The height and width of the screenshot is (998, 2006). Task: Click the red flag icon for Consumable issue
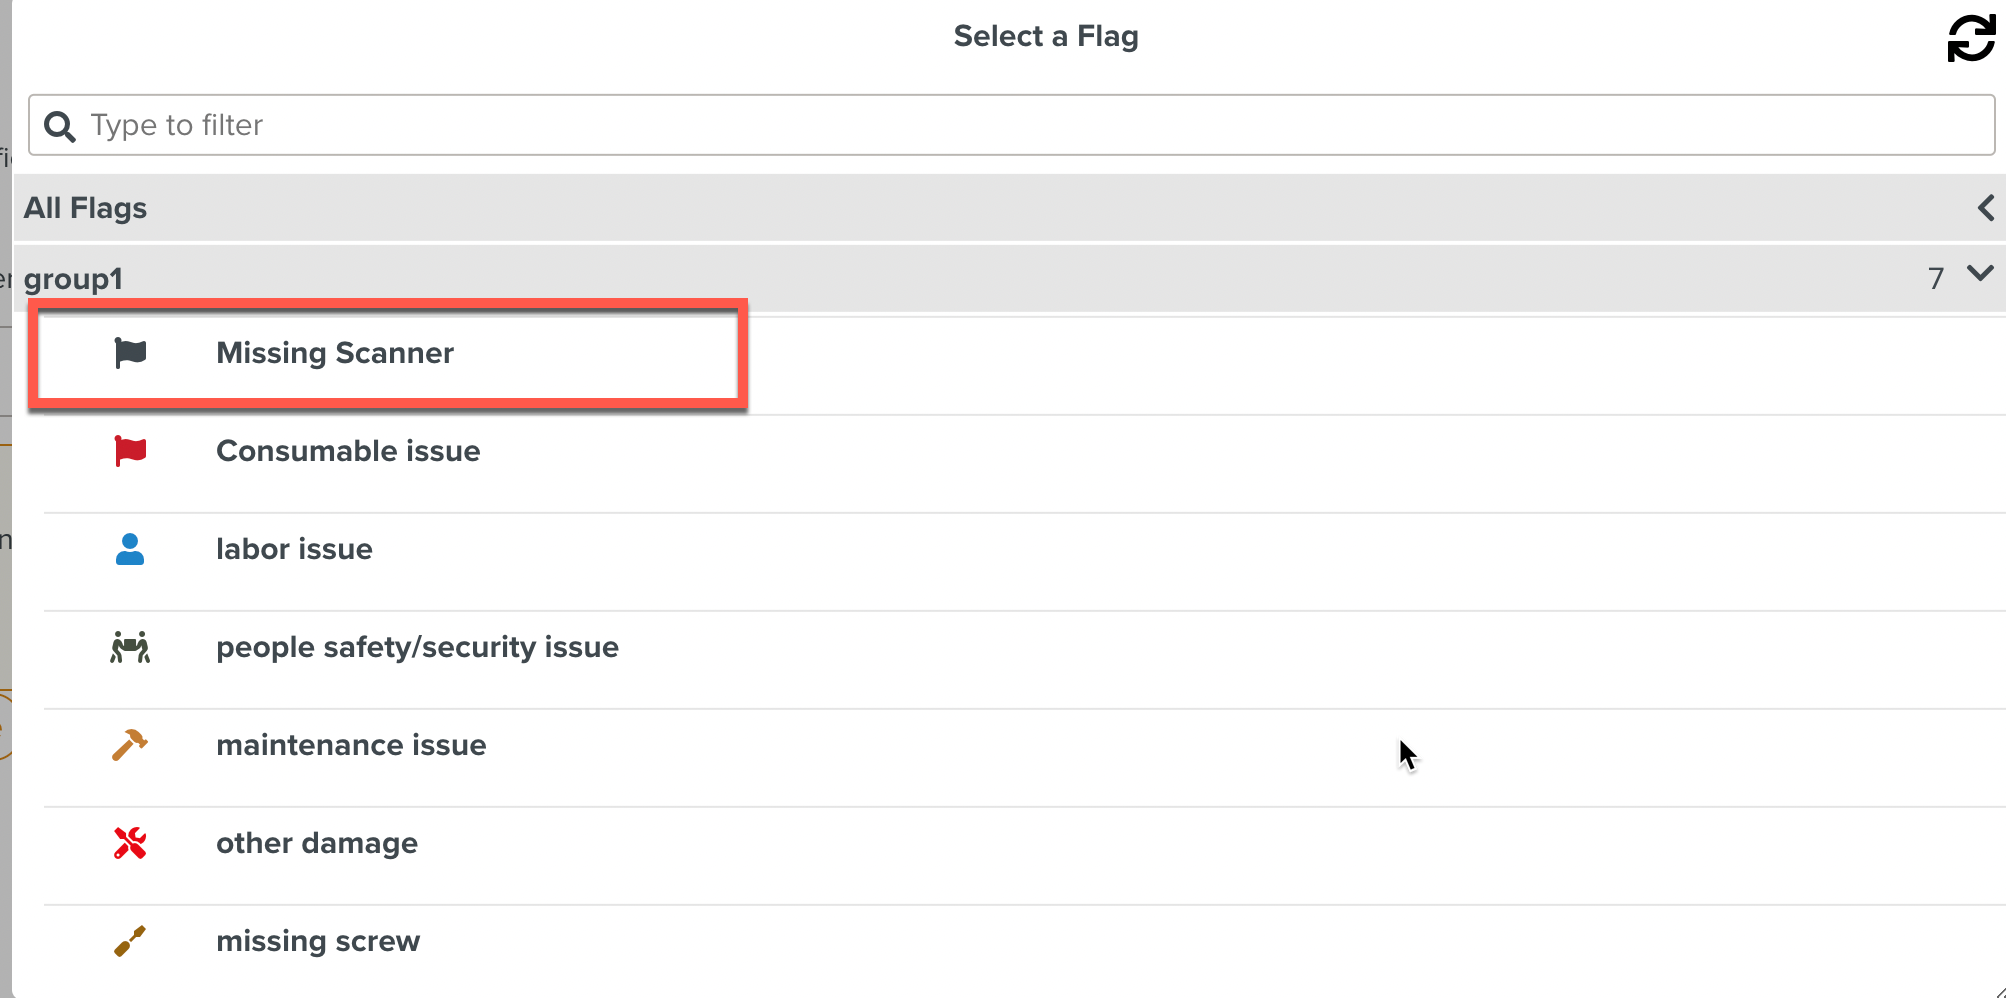[130, 451]
